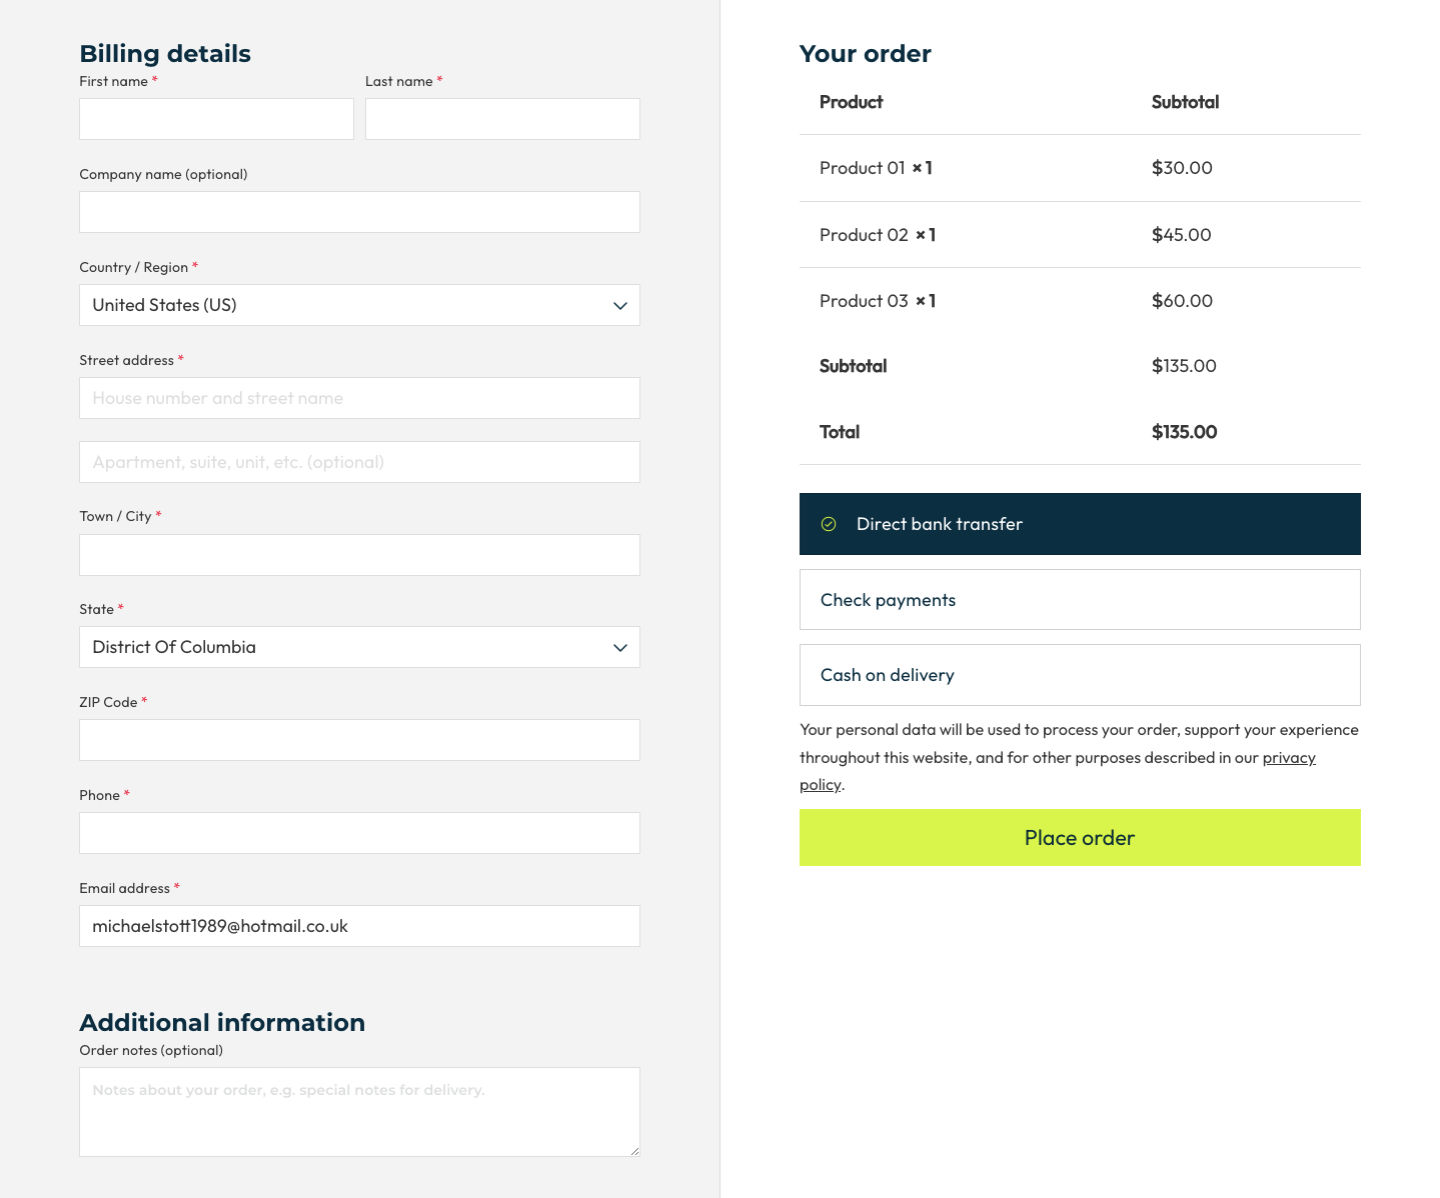
Task: Select Cash on delivery payment
Action: click(1079, 675)
